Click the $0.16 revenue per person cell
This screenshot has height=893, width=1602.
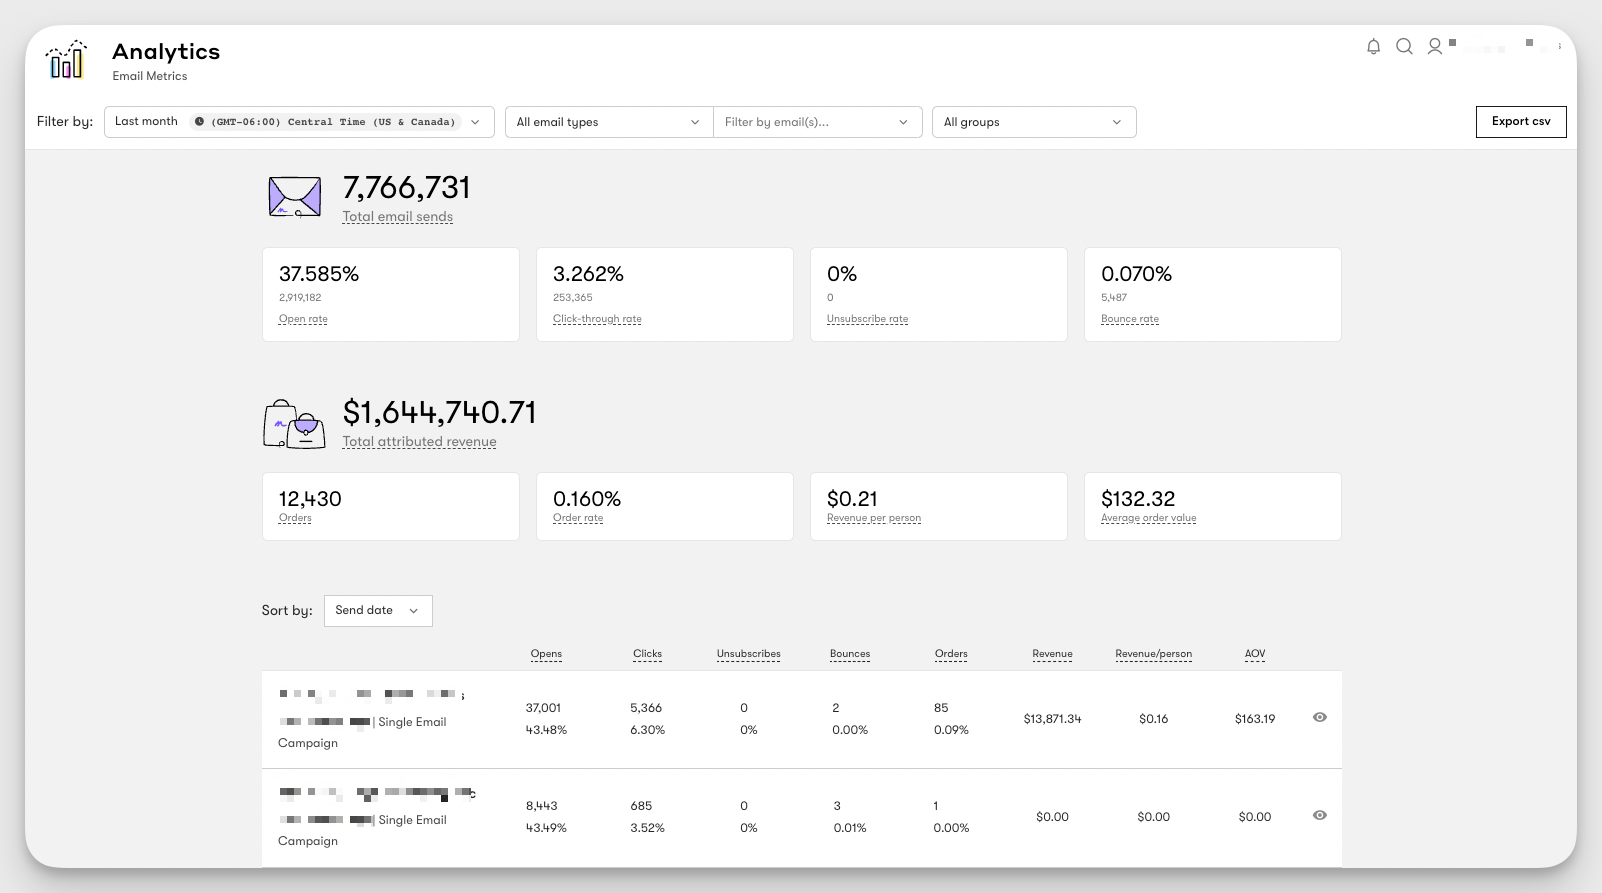pyautogui.click(x=1154, y=719)
